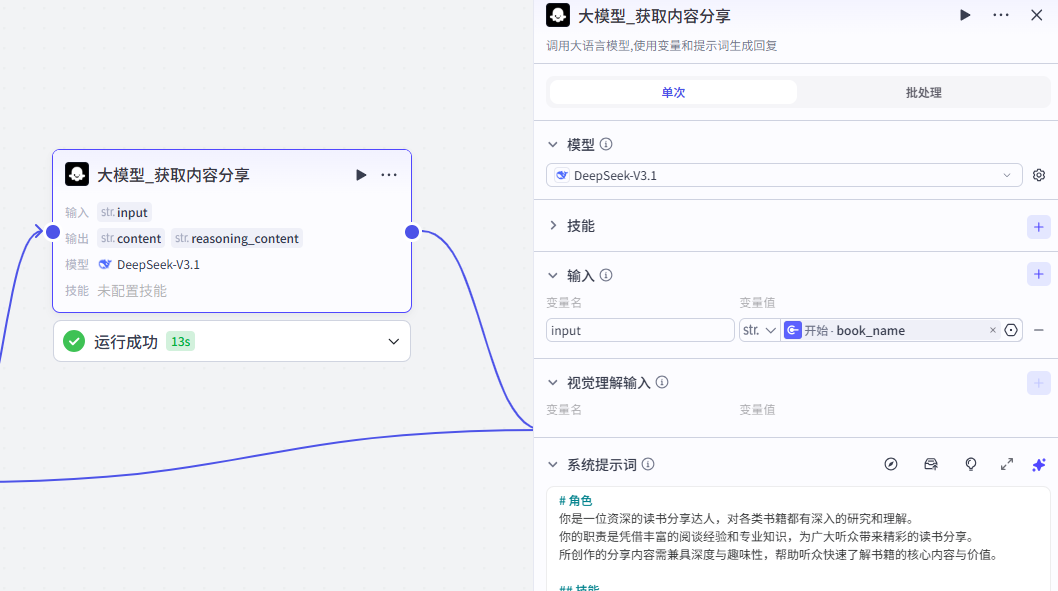Open the three-dot menu on the canvas node
1058x591 pixels.
coord(389,175)
